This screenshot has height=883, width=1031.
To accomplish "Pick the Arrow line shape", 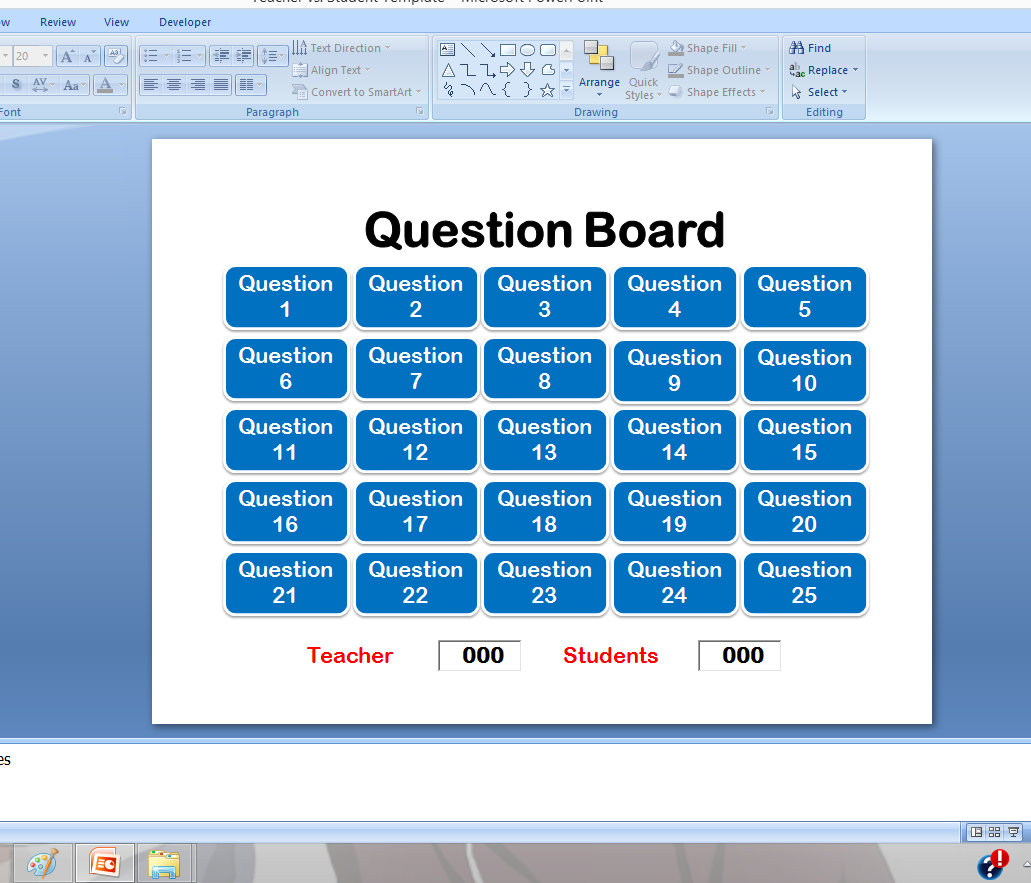I will point(487,49).
